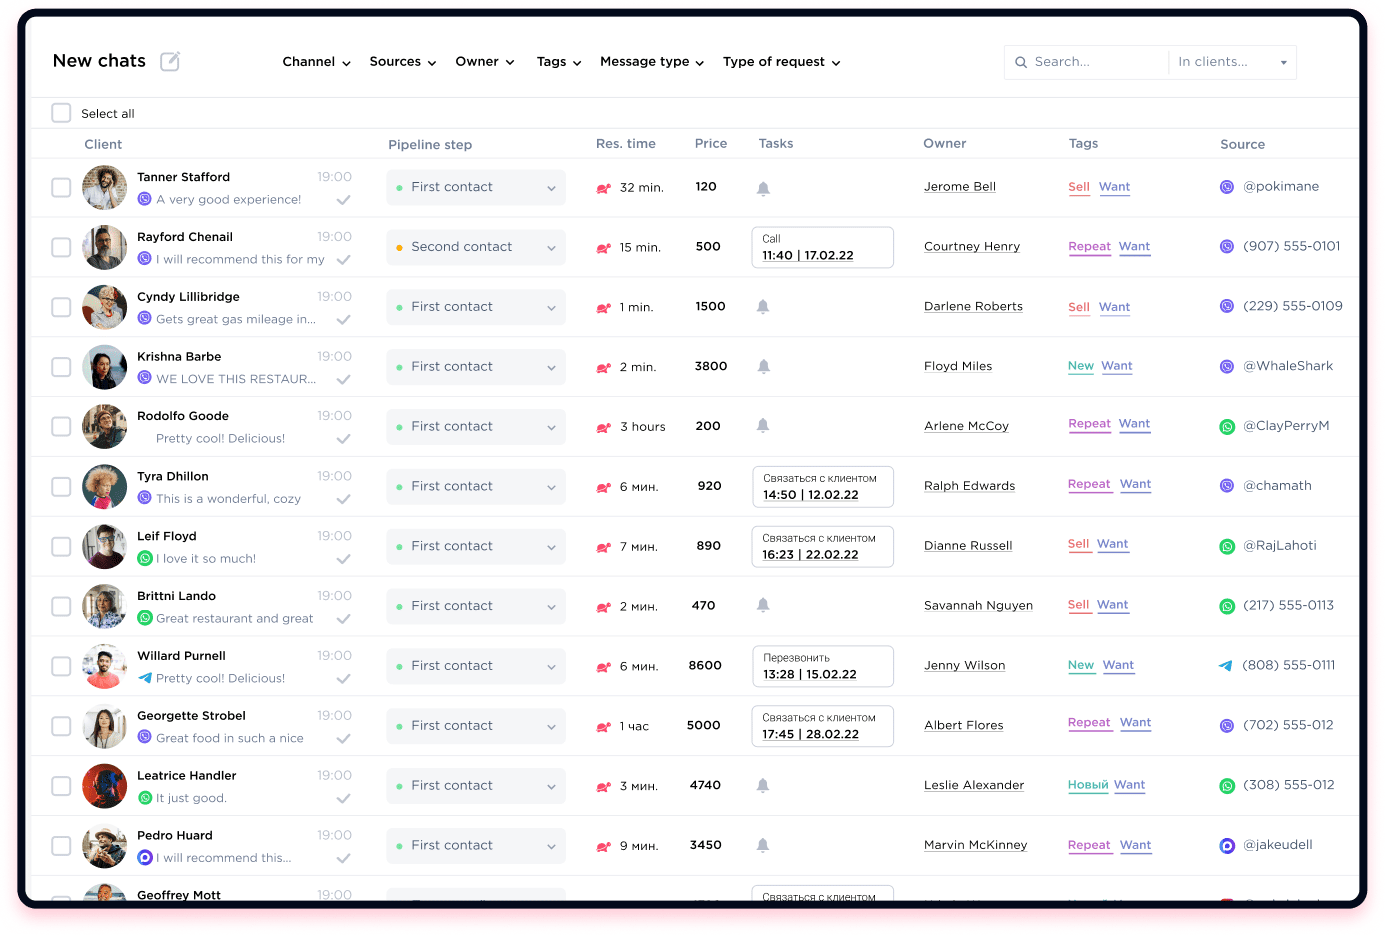Tick the checkbox for Tanner Stafford

tap(61, 187)
